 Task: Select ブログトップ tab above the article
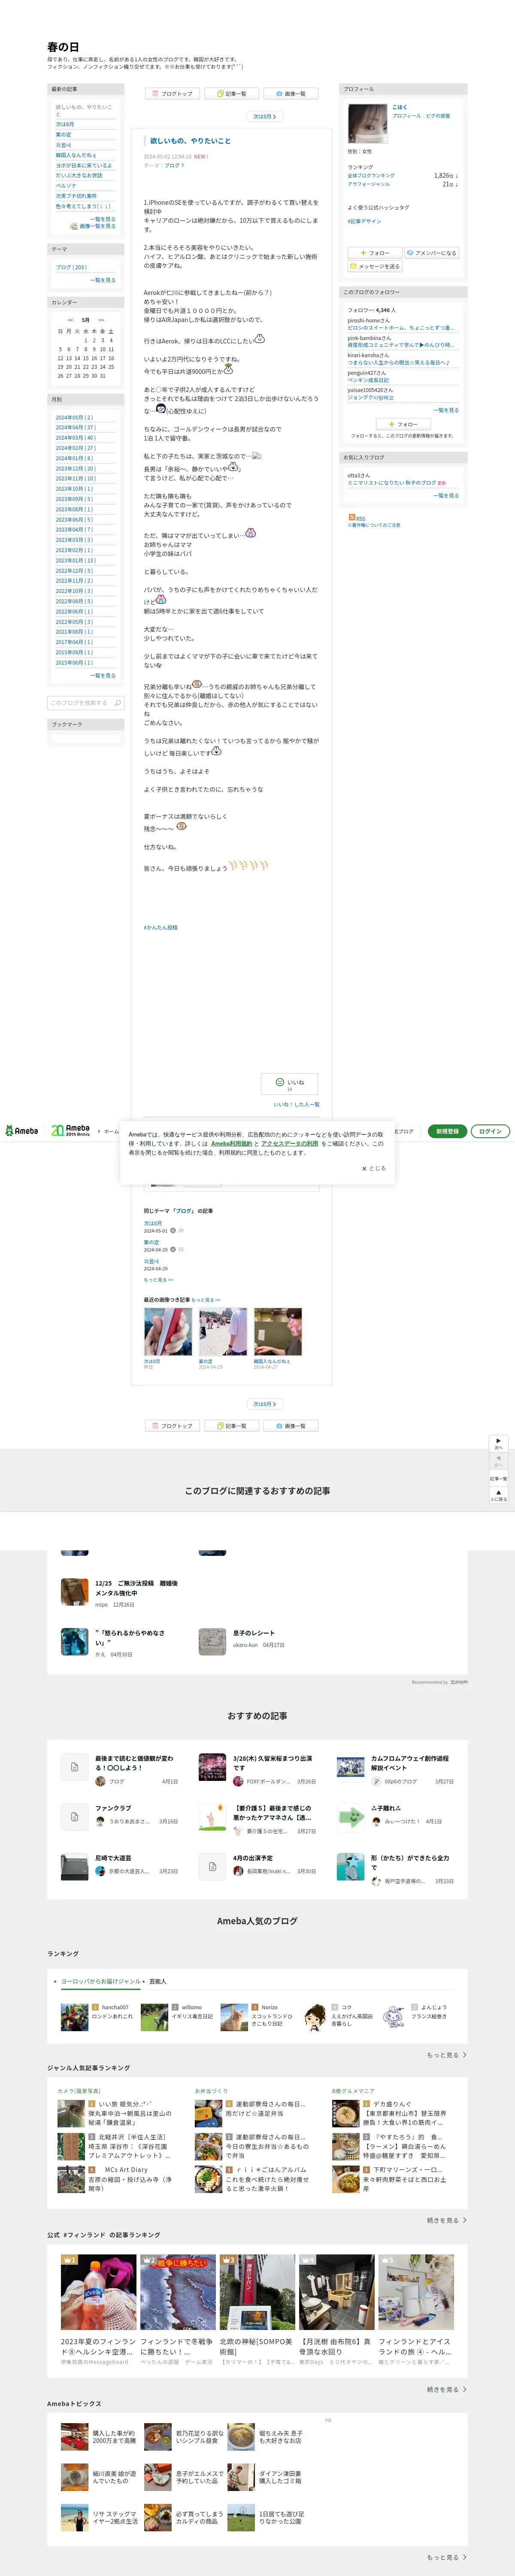173,94
